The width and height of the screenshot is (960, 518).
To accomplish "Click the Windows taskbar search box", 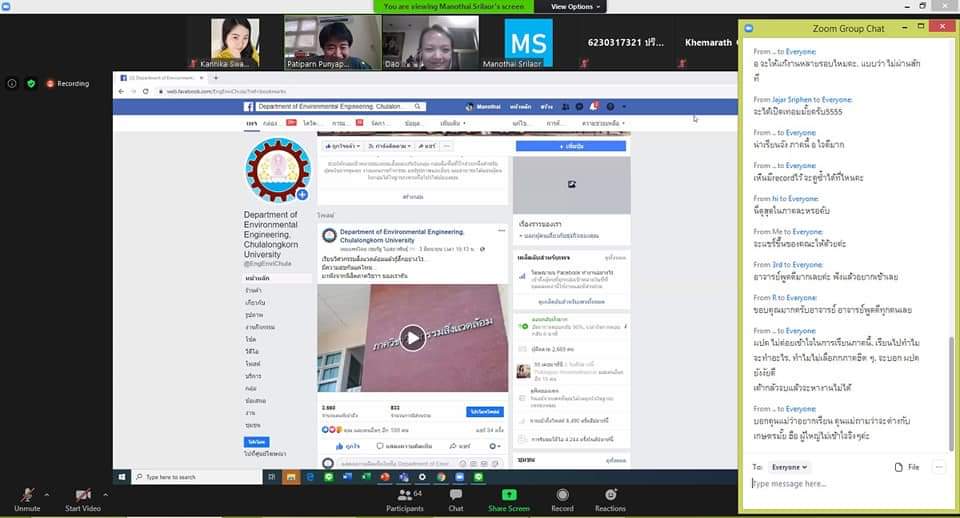I will point(197,477).
